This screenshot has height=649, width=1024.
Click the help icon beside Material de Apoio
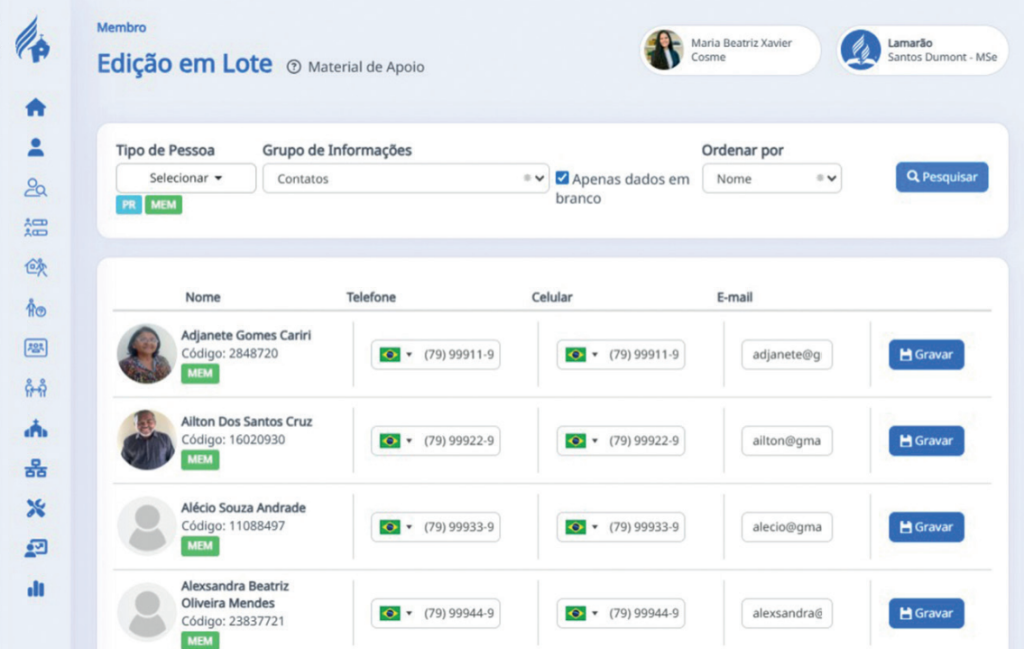(293, 67)
